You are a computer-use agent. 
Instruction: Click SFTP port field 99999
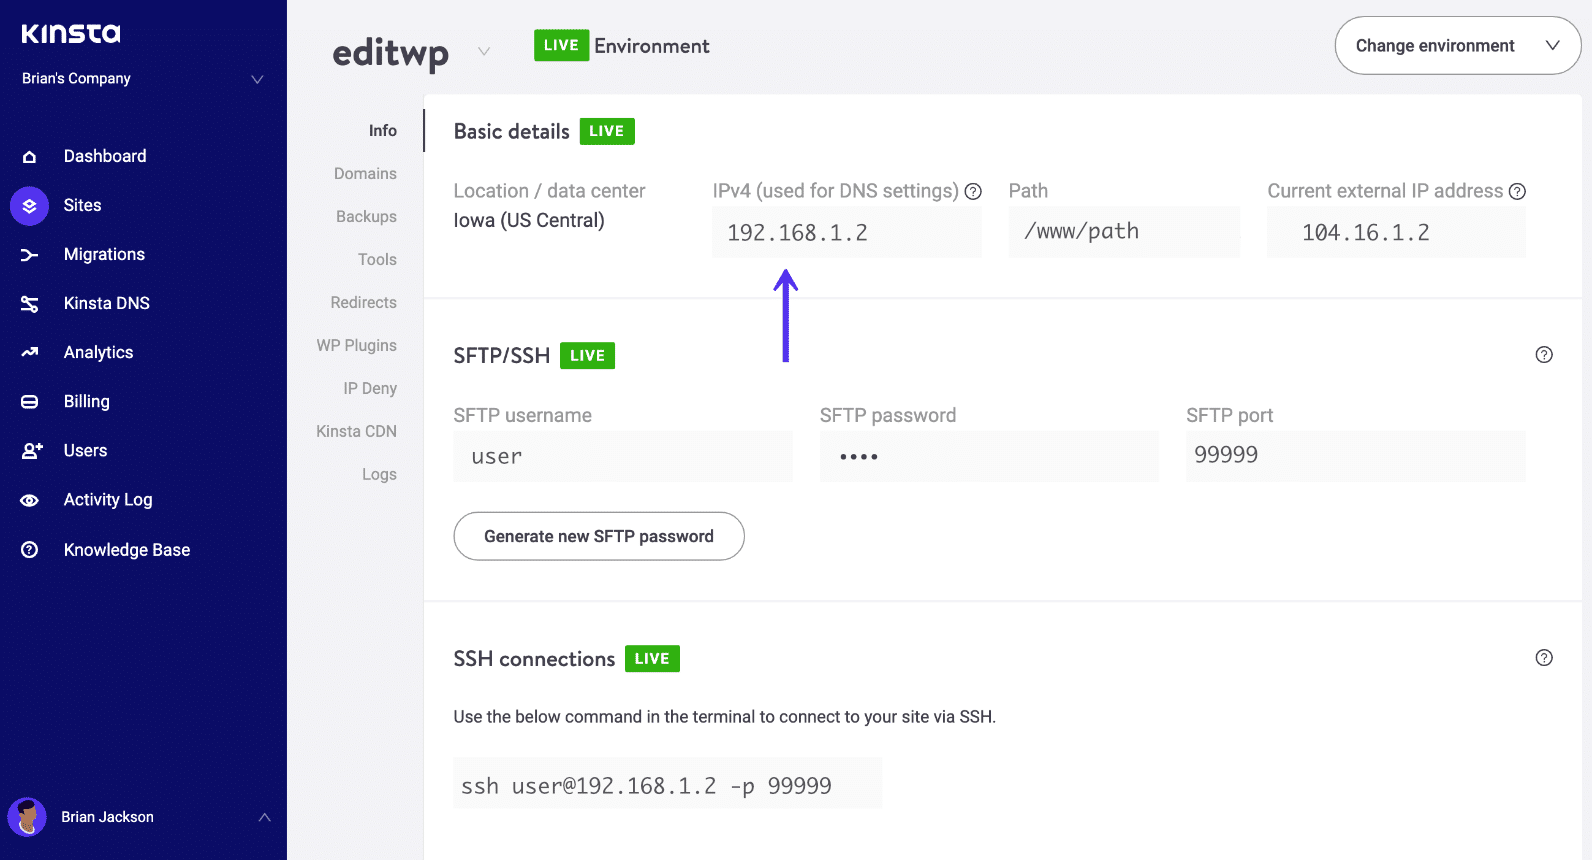(1356, 456)
